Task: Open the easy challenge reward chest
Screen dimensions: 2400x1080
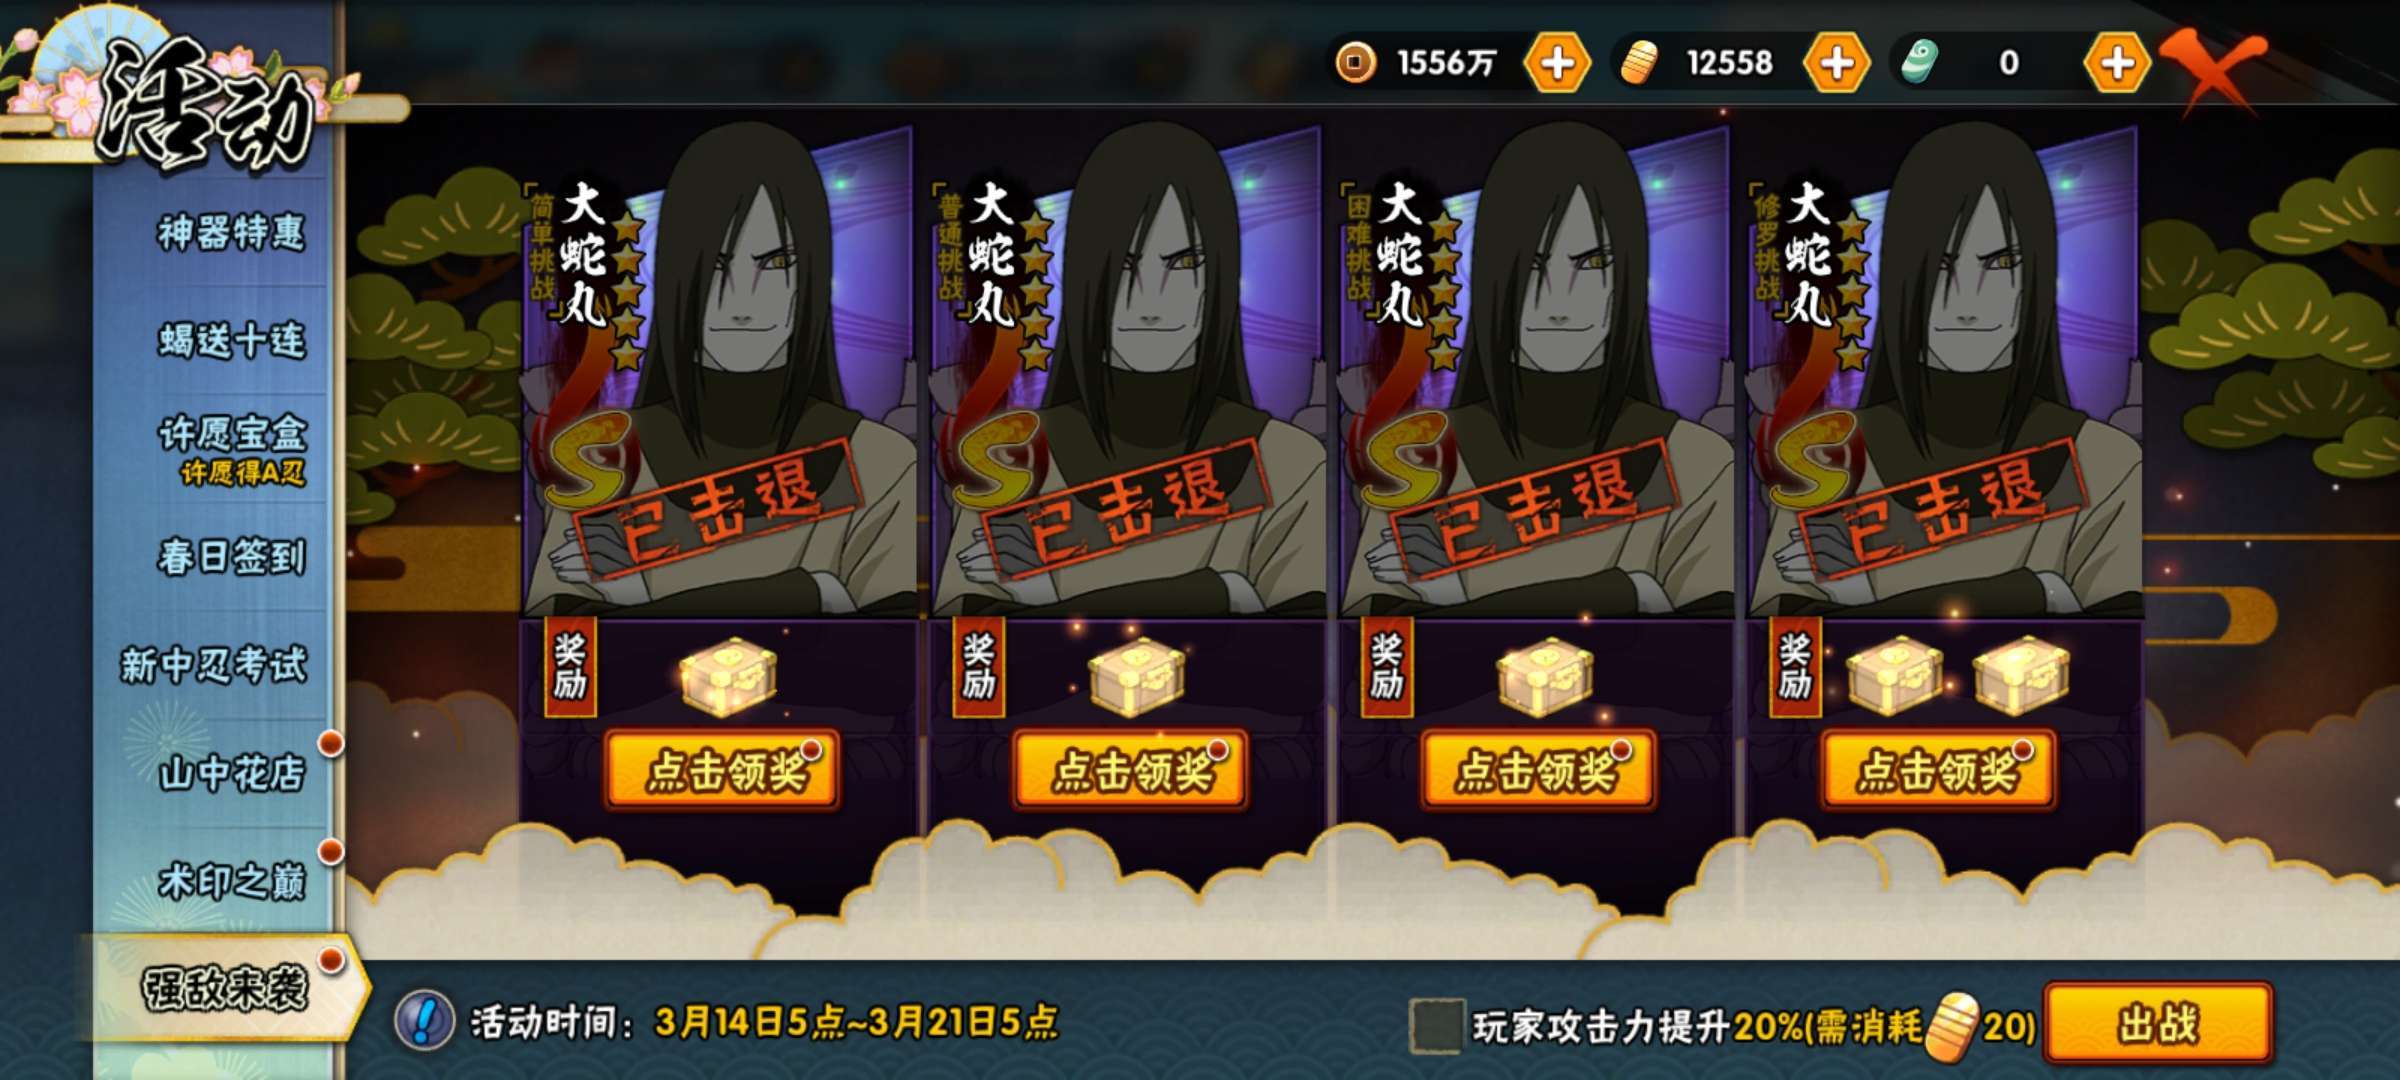Action: (x=728, y=676)
